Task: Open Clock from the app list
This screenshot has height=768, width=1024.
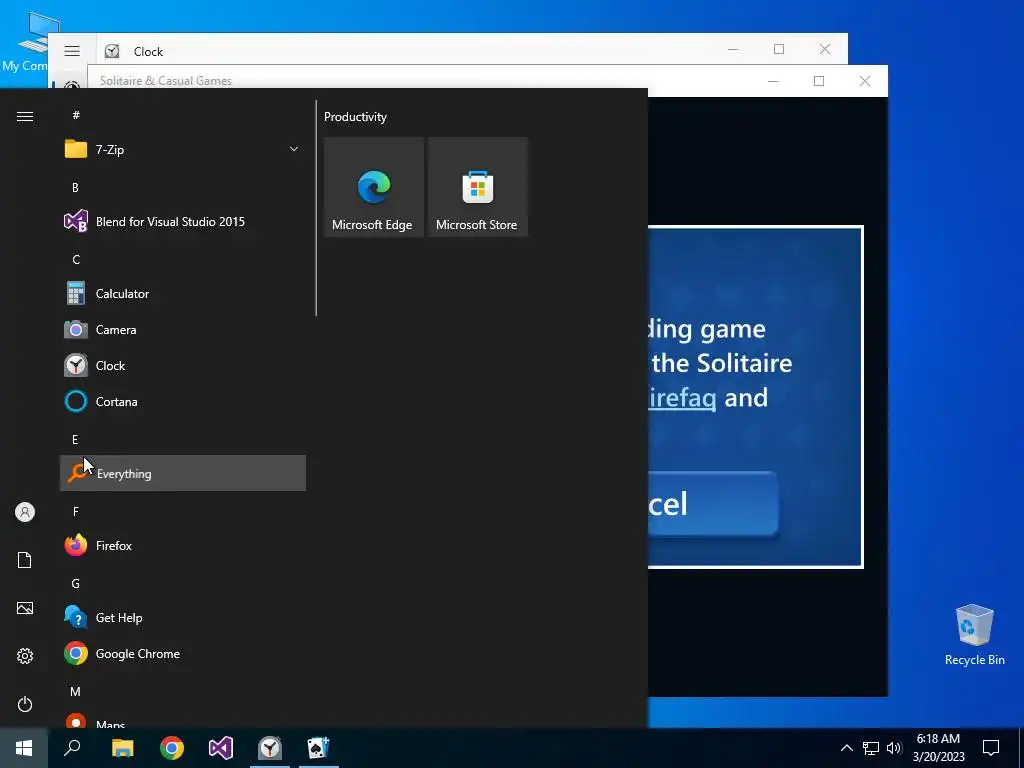Action: point(183,366)
